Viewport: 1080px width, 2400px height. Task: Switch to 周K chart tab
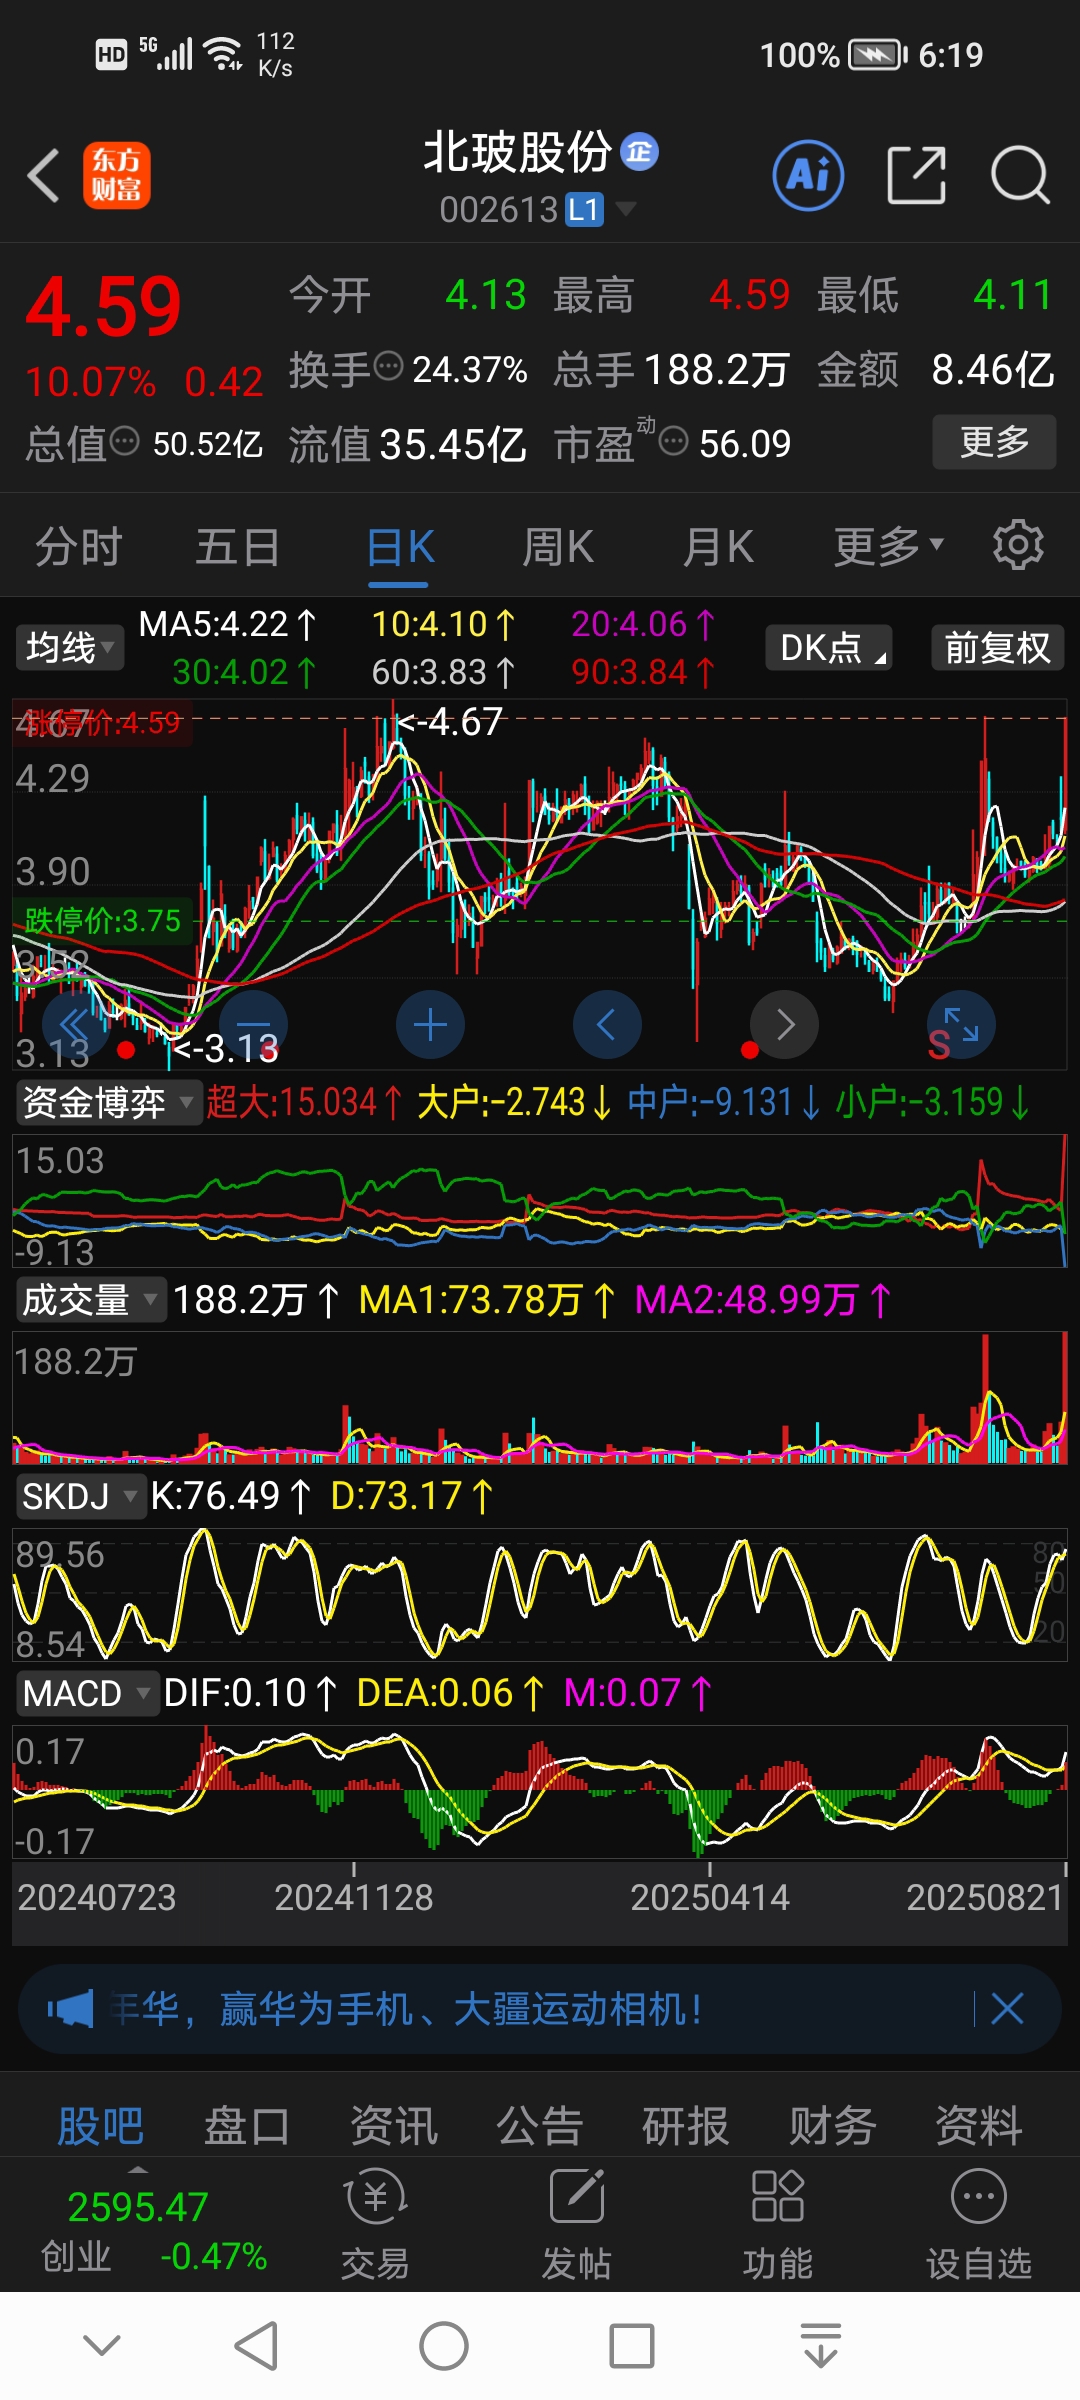tap(558, 547)
